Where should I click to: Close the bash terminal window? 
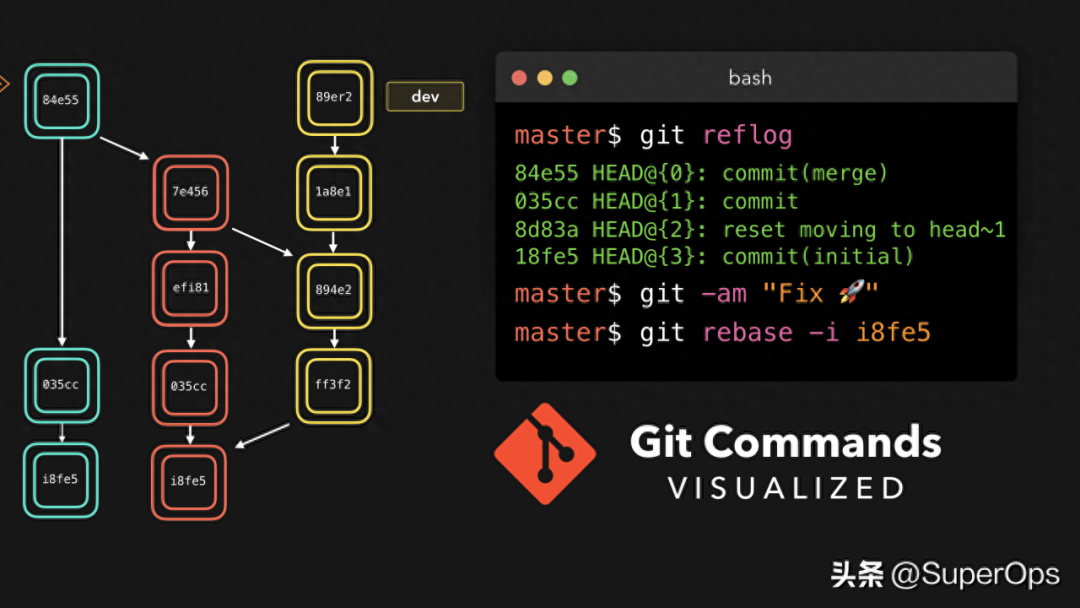519,78
